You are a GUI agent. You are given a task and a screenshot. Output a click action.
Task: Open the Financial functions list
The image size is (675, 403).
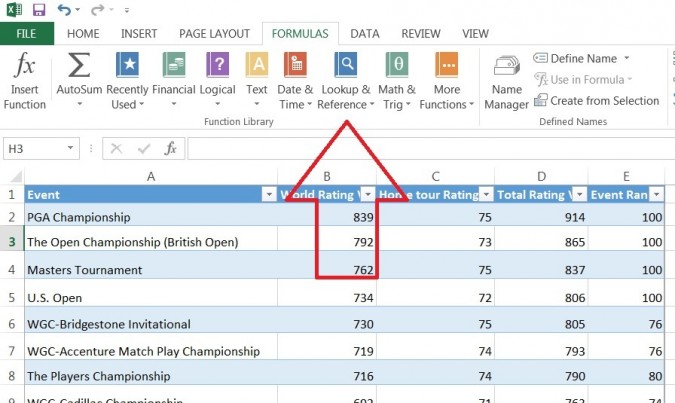173,81
